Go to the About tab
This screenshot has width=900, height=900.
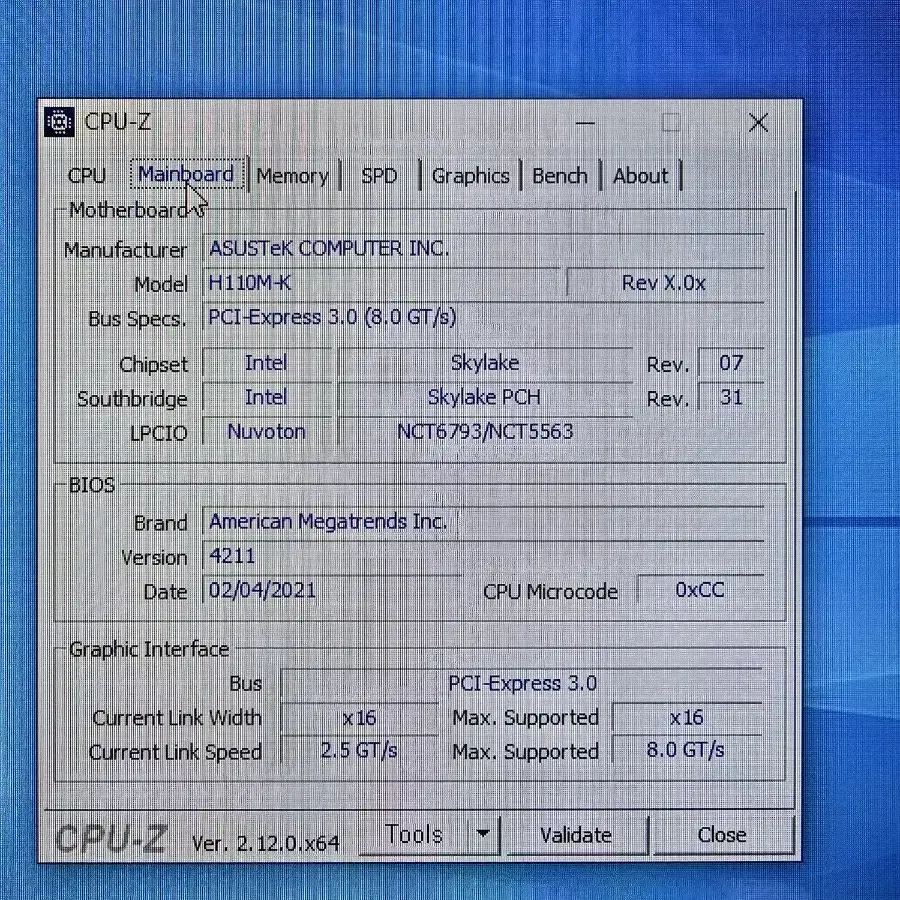[x=641, y=176]
